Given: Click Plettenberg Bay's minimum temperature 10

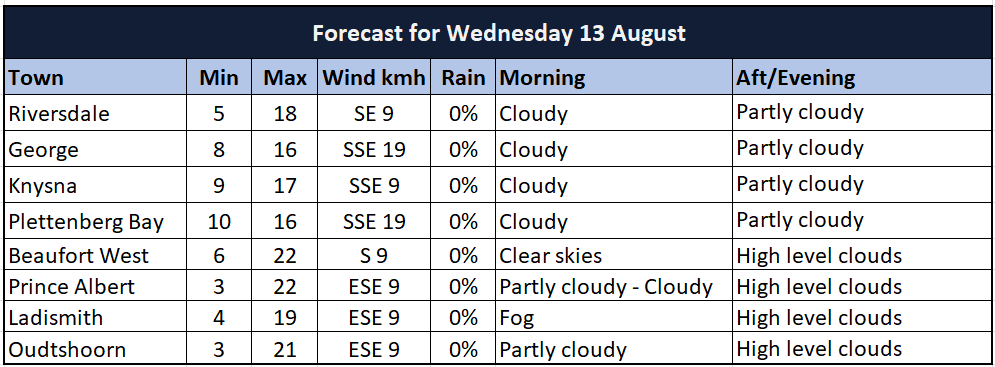Looking at the screenshot, I should click(x=219, y=222).
